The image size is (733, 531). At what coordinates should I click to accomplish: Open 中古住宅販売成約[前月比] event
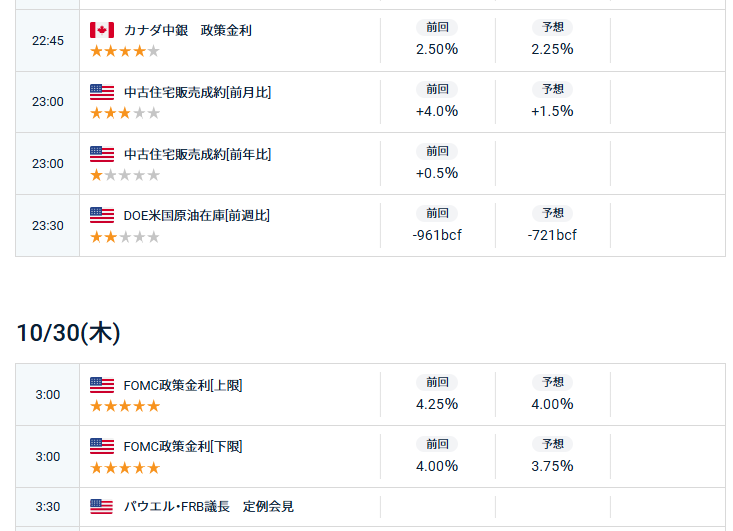click(197, 92)
